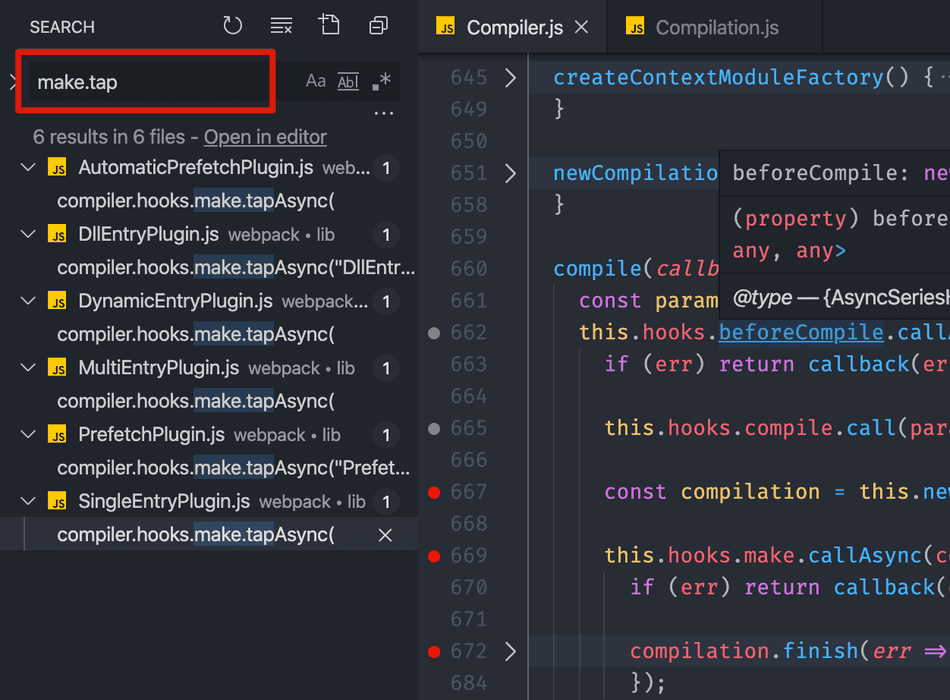Switch to the Compilation.js tab
Viewport: 950px width, 700px height.
click(717, 27)
